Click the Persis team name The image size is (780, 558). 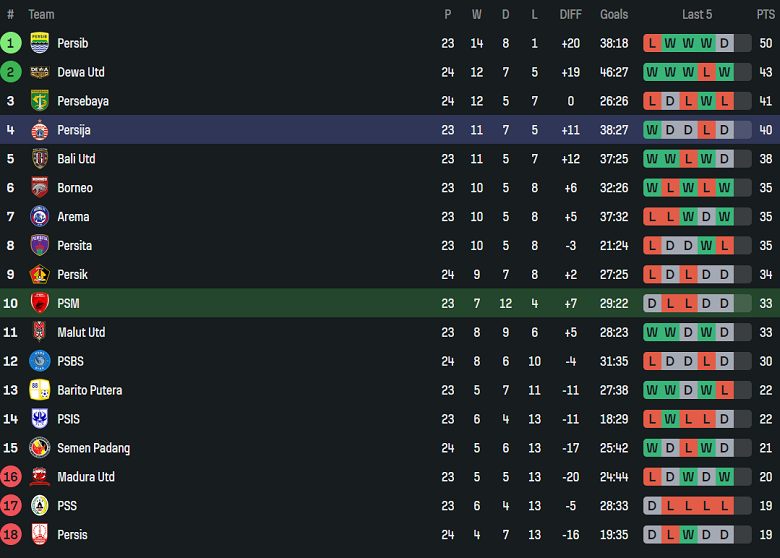pos(72,535)
